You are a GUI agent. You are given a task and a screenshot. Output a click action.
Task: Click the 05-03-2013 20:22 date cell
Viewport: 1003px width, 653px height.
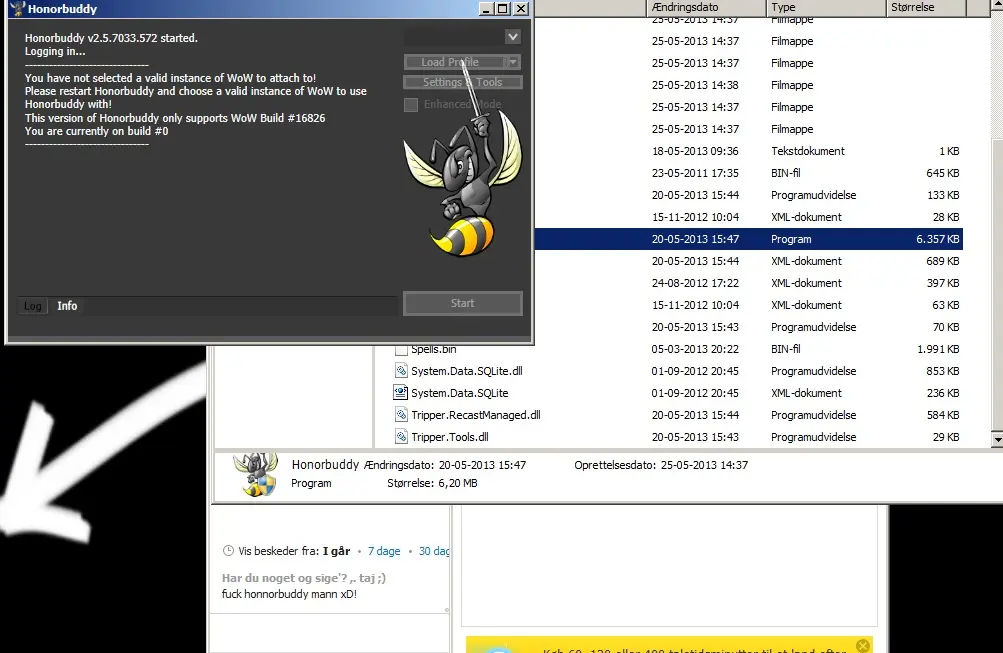pyautogui.click(x=695, y=349)
